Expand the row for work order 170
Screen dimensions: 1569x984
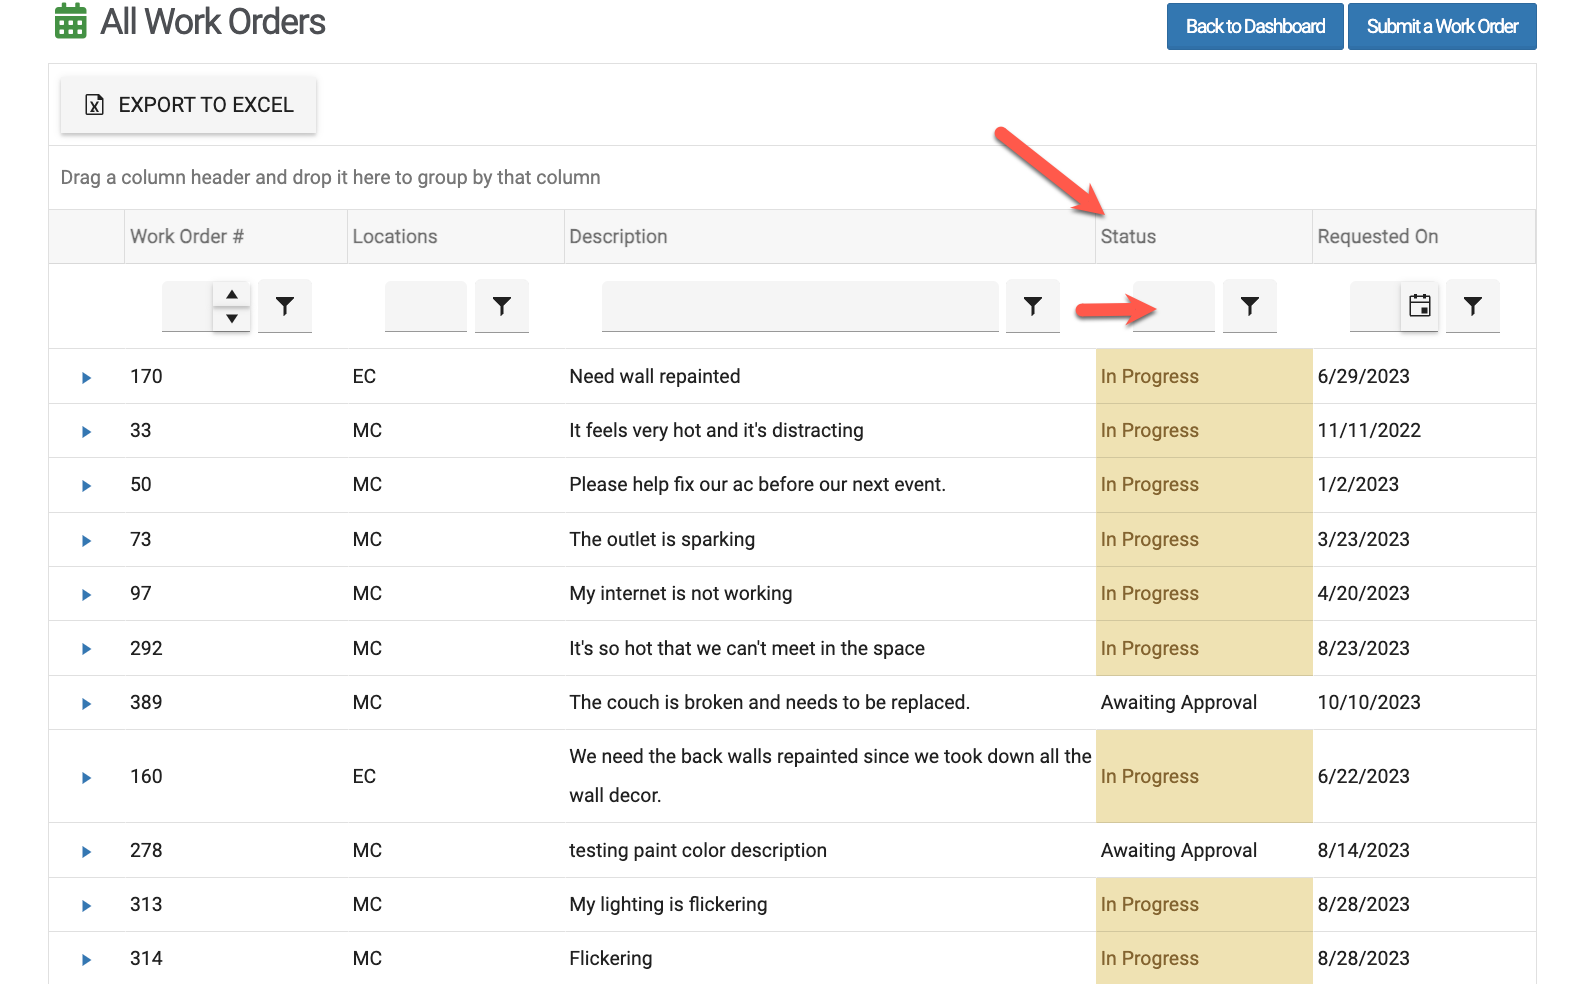(x=87, y=378)
